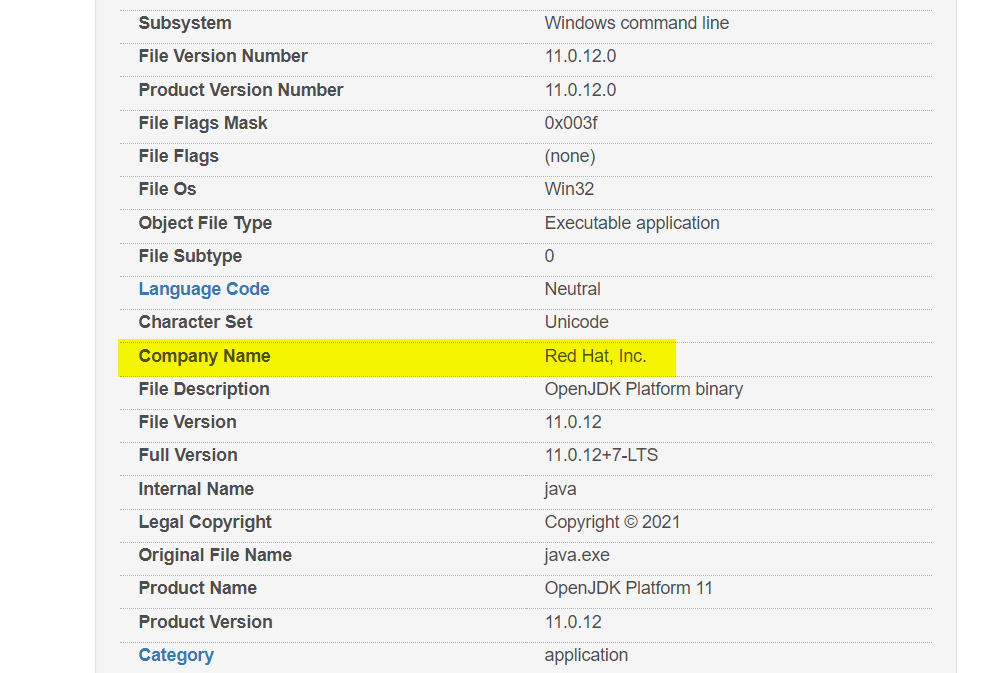The image size is (981, 673).
Task: Click the File Version Number value 11.0.12.0
Action: (x=580, y=56)
